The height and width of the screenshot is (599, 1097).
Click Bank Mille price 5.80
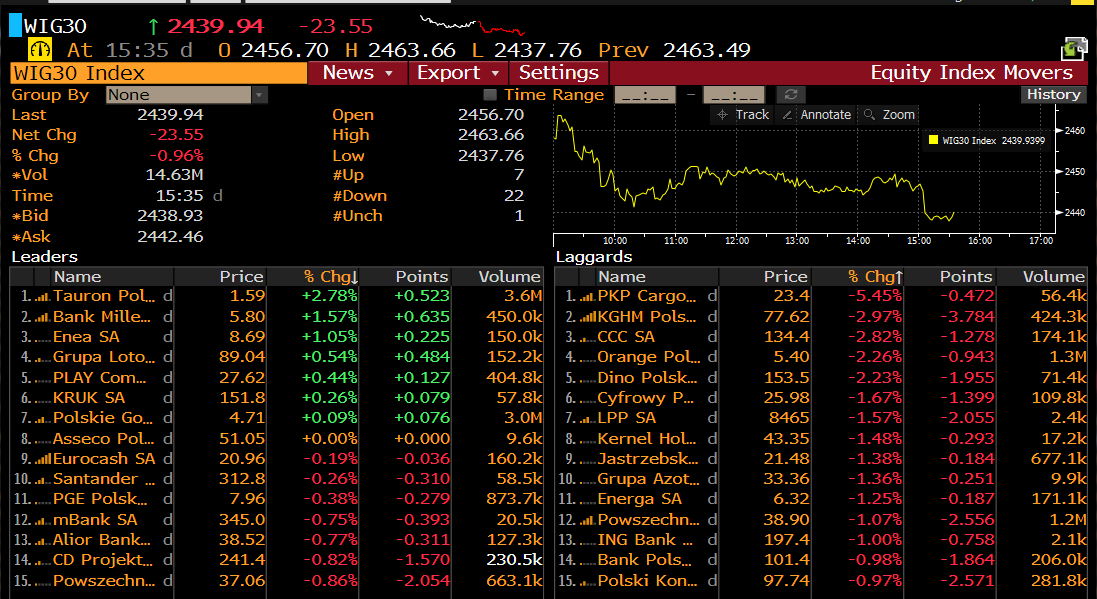tap(247, 317)
